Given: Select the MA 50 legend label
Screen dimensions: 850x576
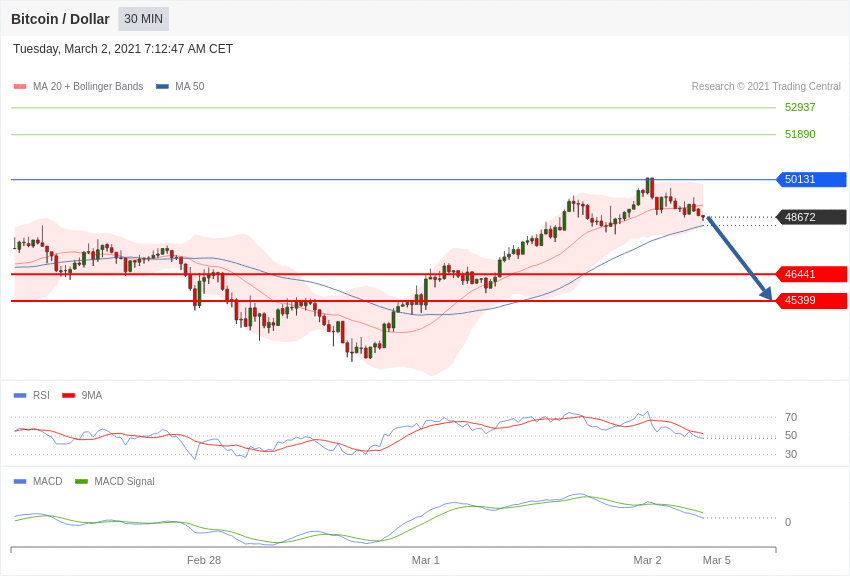Looking at the screenshot, I should (x=190, y=86).
